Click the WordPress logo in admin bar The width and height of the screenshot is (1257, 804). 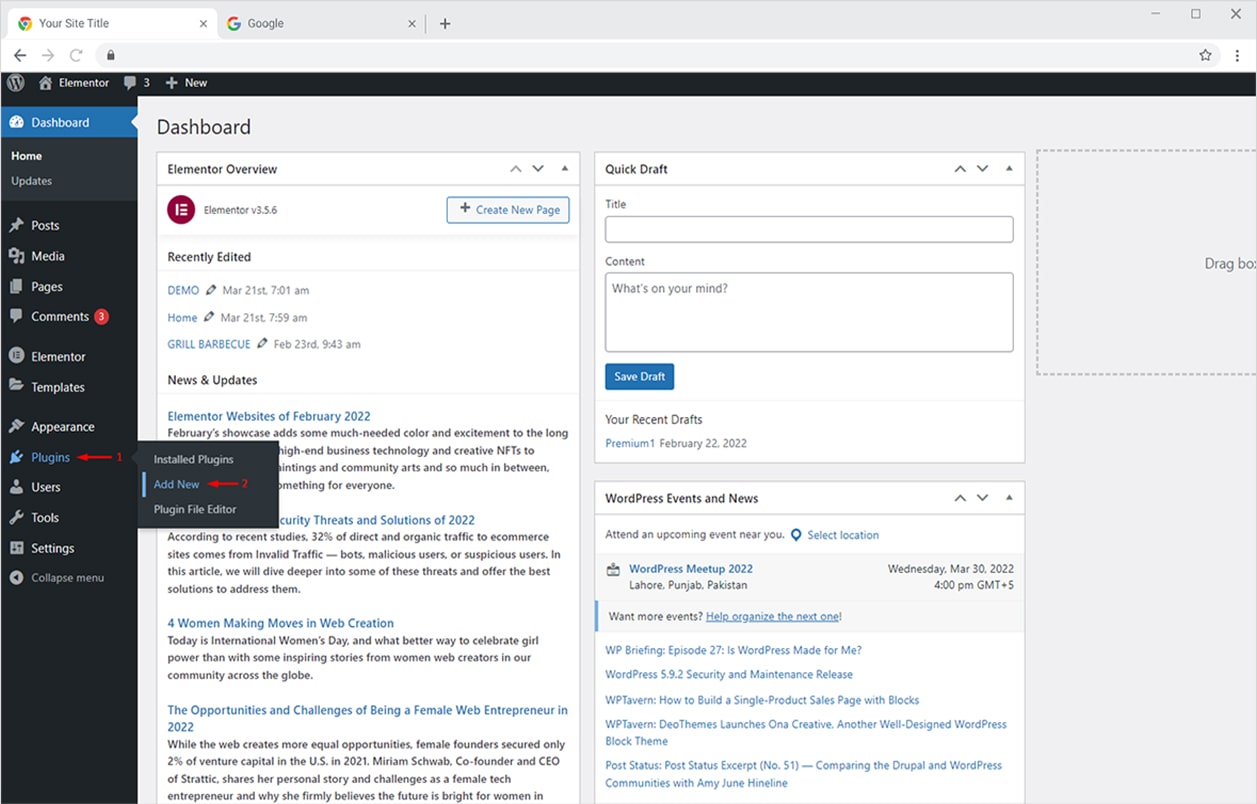tap(15, 83)
